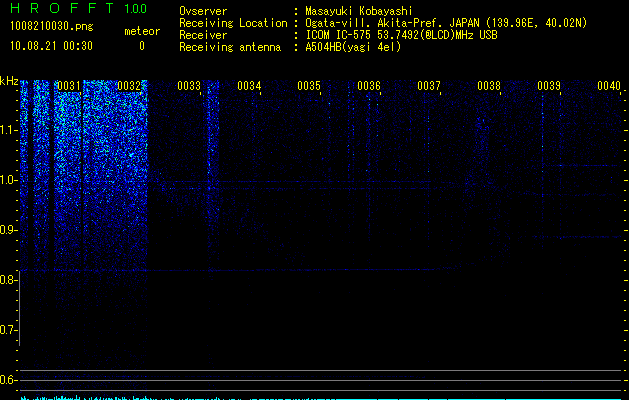629x400 pixels.
Task: Click the 0.6 frequency axis label
Action: tap(9, 380)
